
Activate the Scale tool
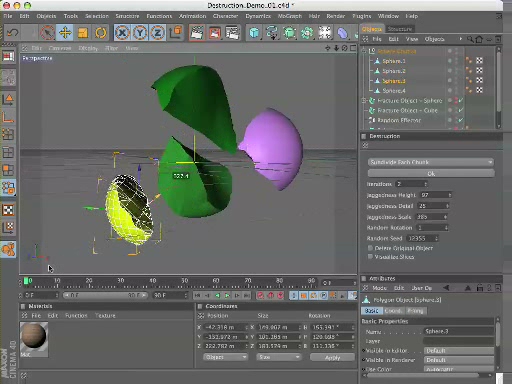pyautogui.click(x=83, y=33)
